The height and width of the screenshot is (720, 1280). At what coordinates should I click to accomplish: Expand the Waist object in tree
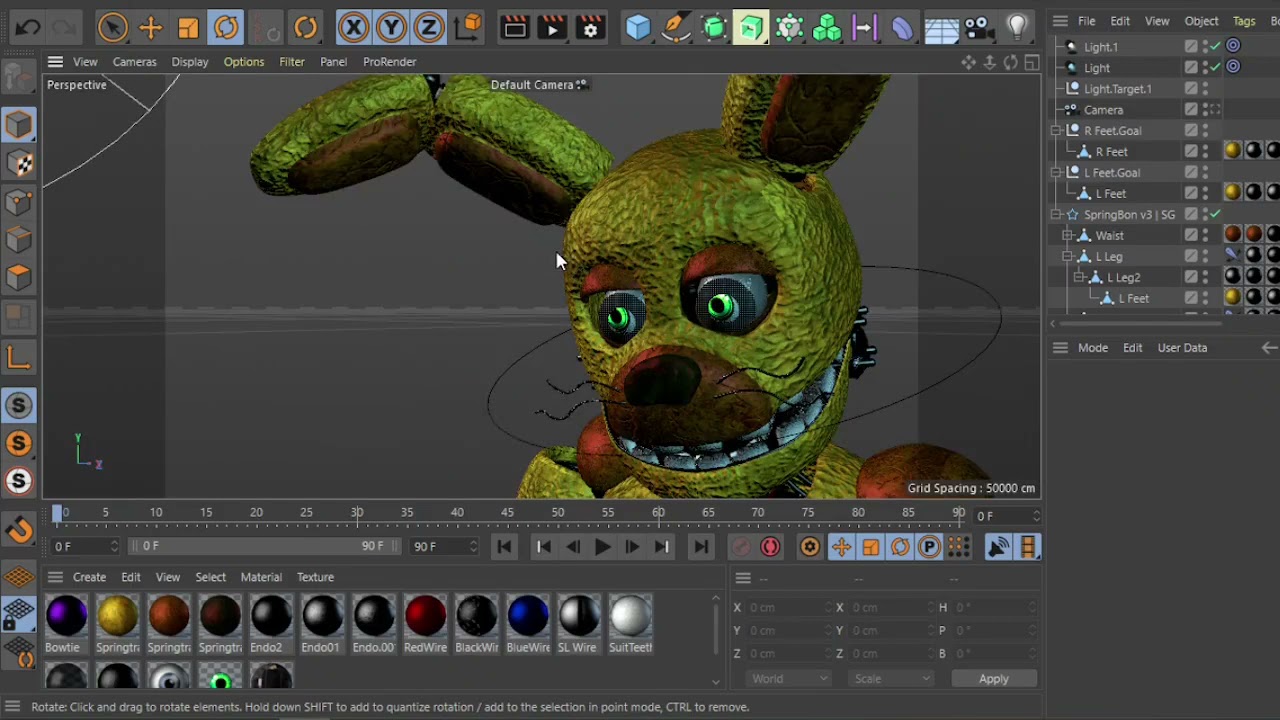click(x=1068, y=236)
